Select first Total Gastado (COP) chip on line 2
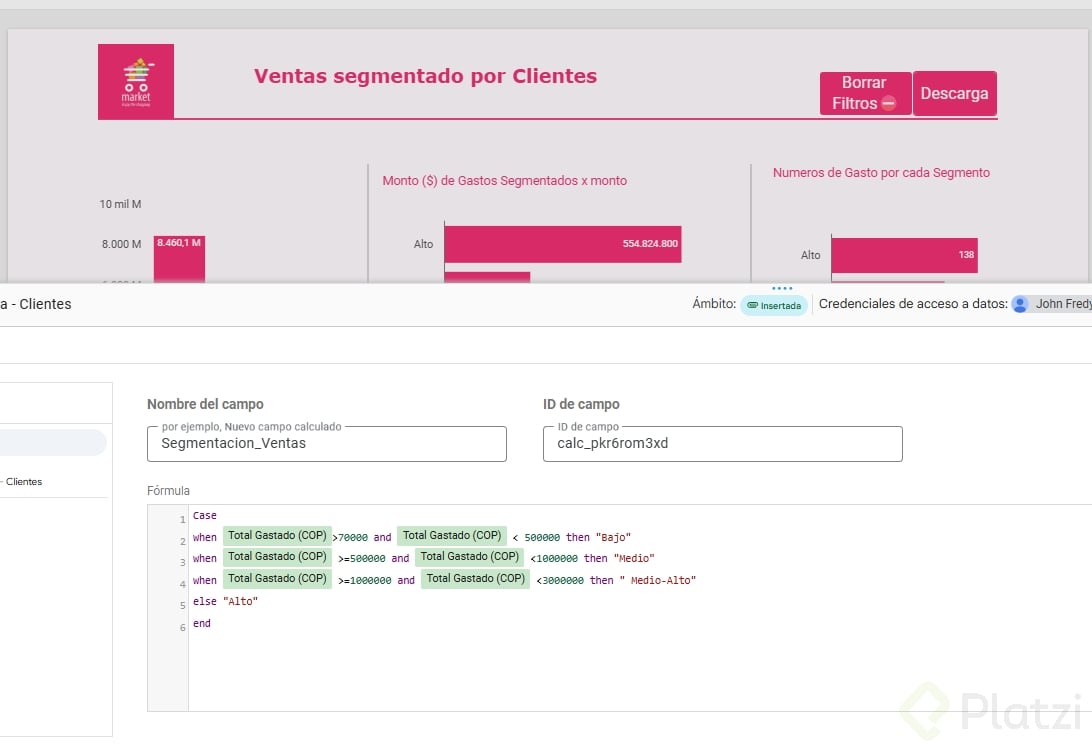1092x749 pixels. click(277, 536)
